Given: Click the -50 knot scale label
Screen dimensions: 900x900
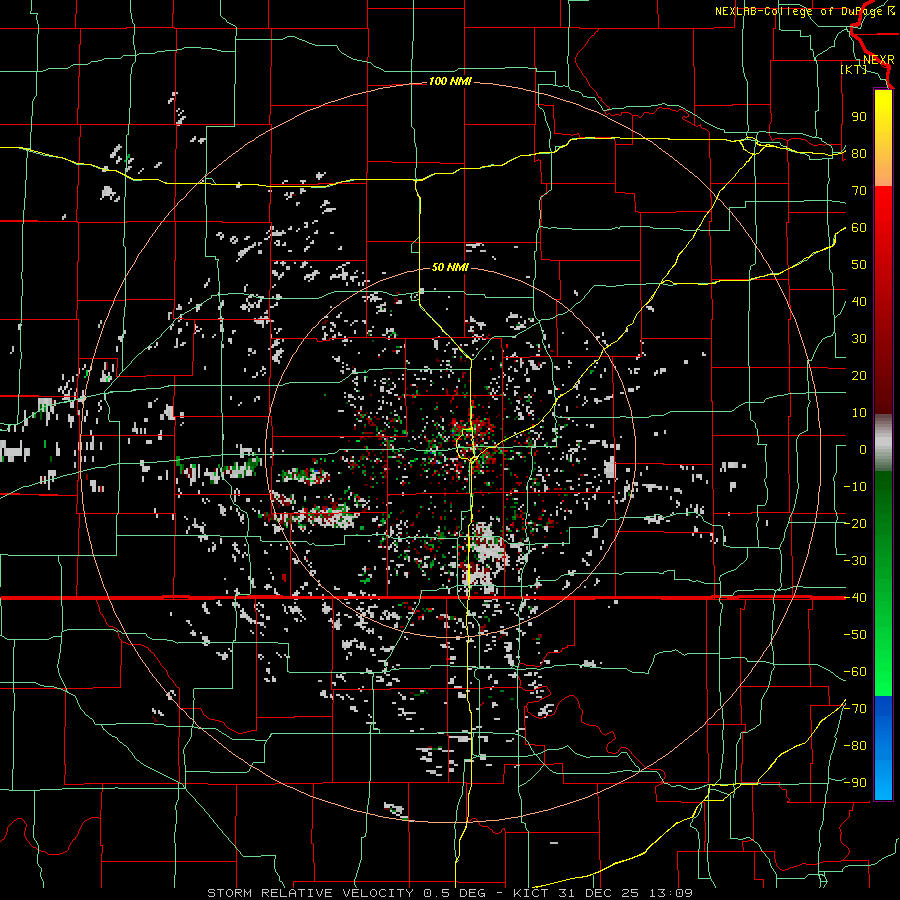Looking at the screenshot, I should click(x=855, y=635).
